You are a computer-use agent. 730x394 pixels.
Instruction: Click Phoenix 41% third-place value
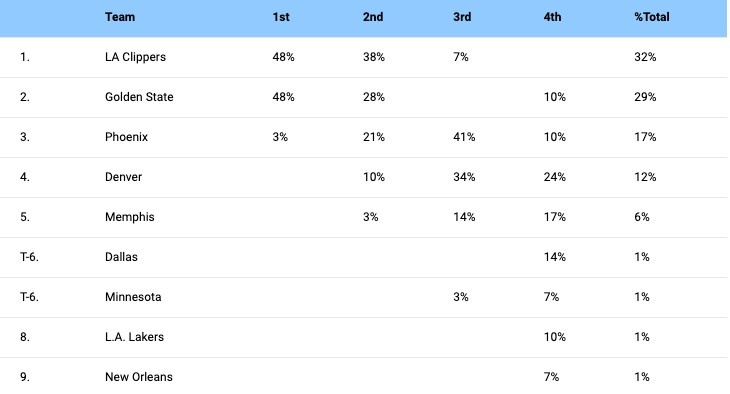click(464, 137)
